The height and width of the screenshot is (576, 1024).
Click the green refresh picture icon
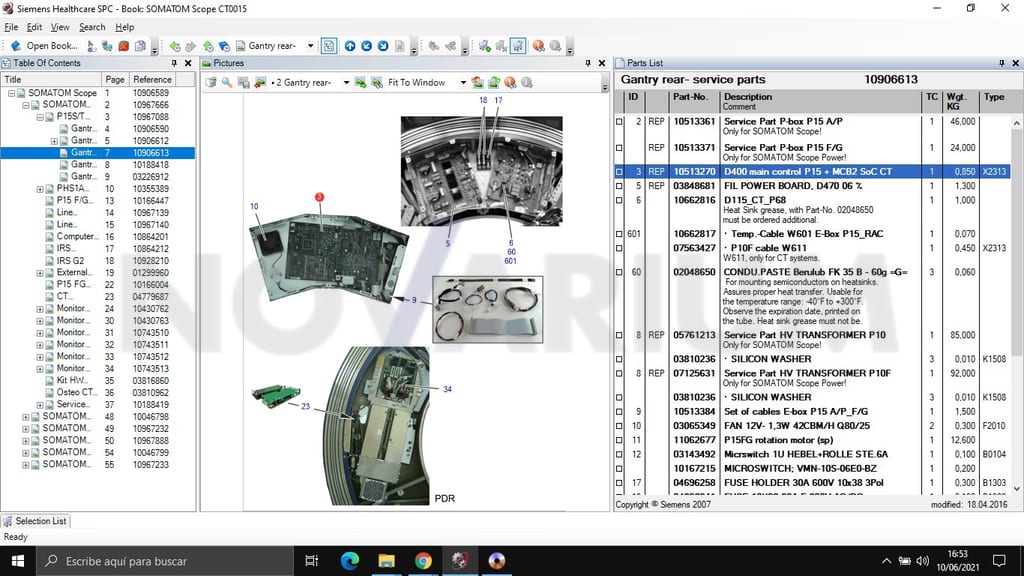click(x=494, y=82)
